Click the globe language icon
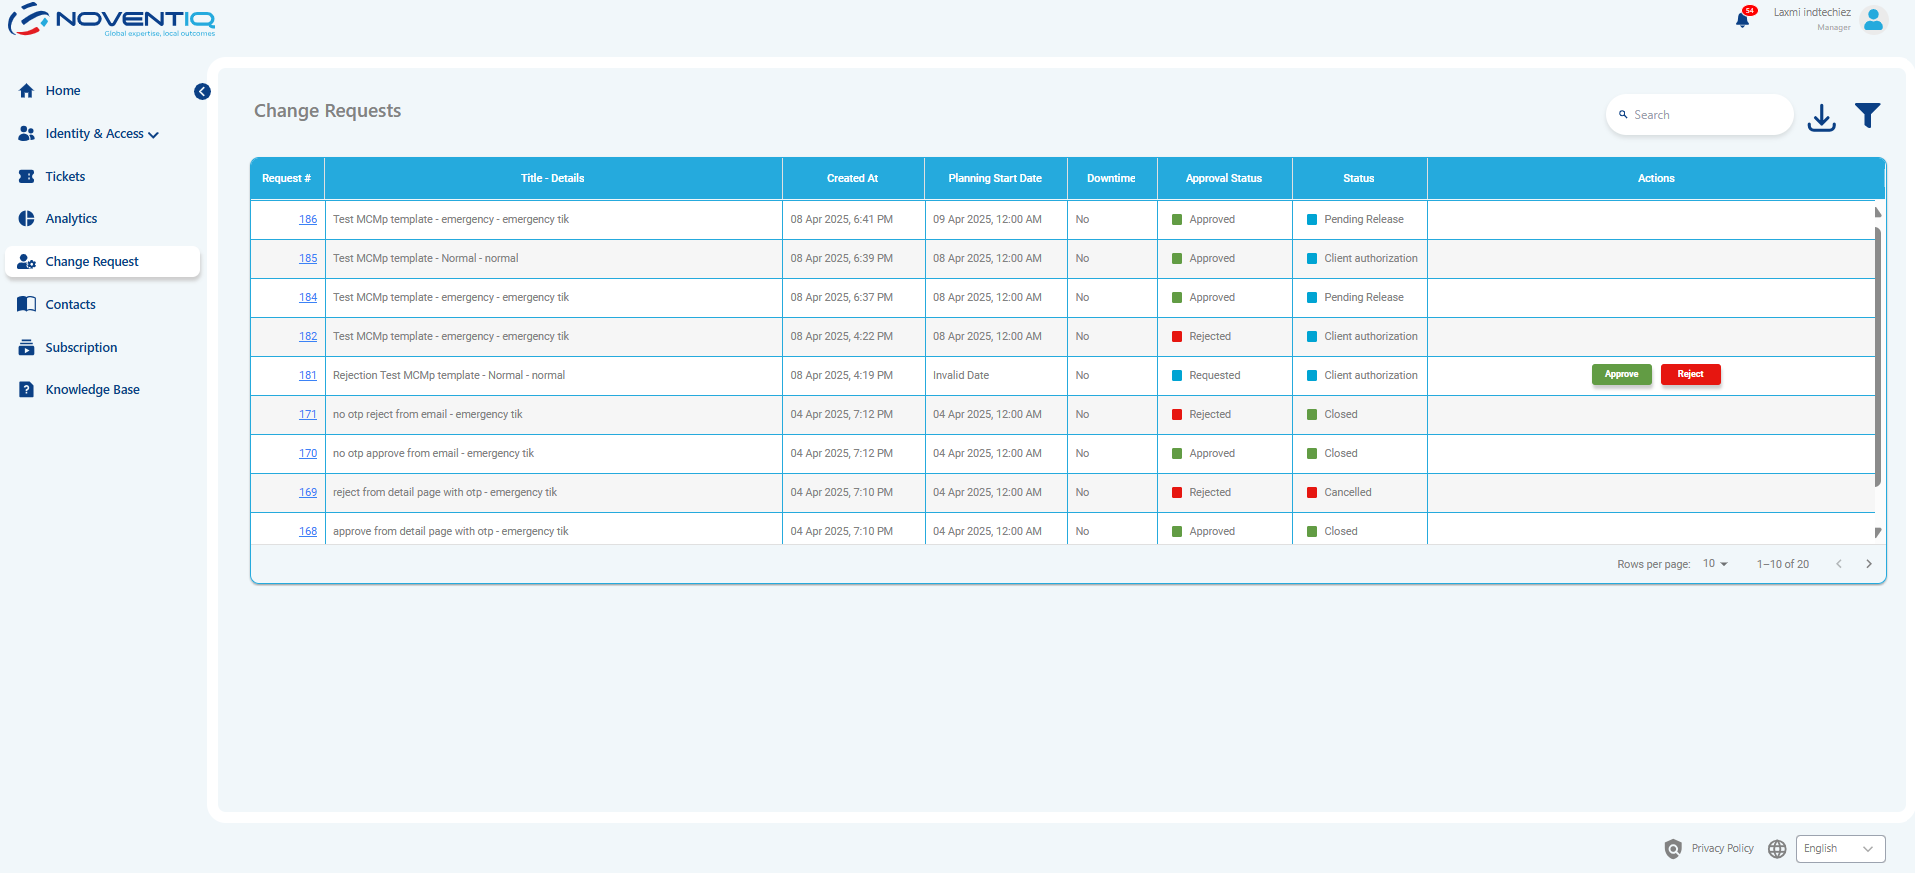 click(1777, 849)
